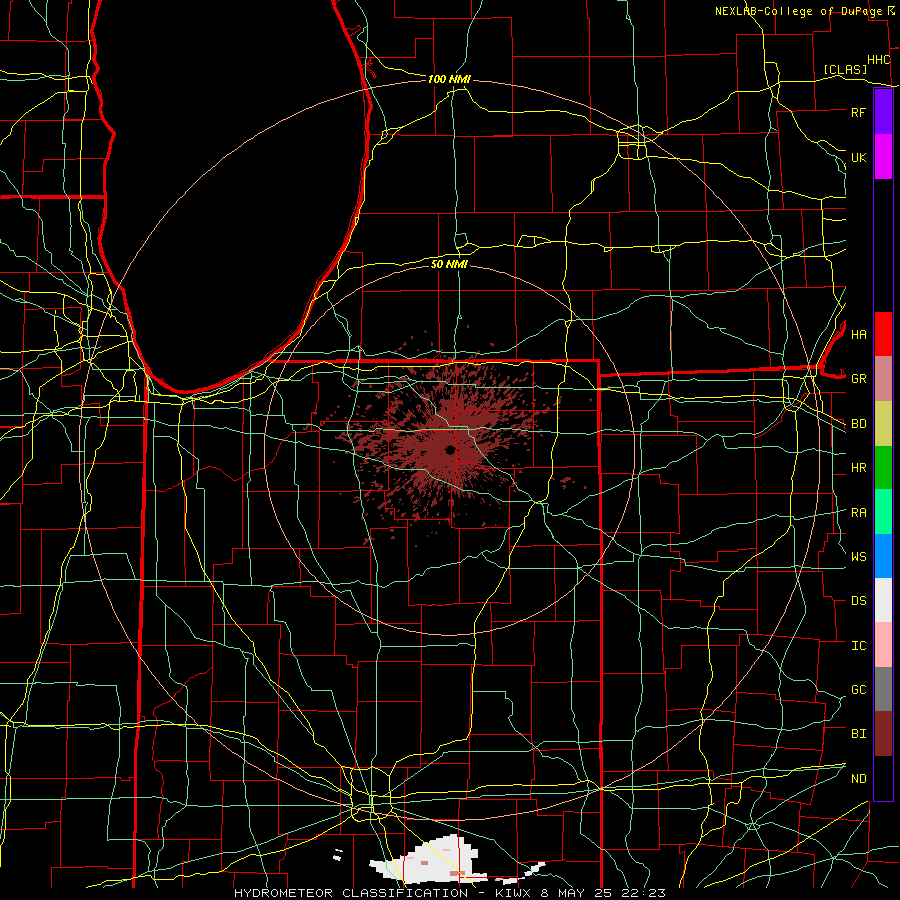Click the light pink IC ice crystals swatch

click(x=883, y=645)
